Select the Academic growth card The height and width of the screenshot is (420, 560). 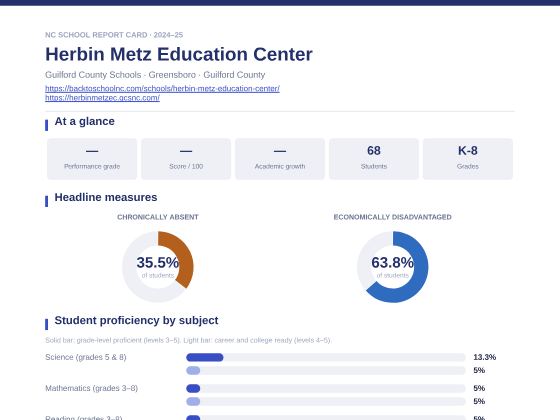point(280,159)
